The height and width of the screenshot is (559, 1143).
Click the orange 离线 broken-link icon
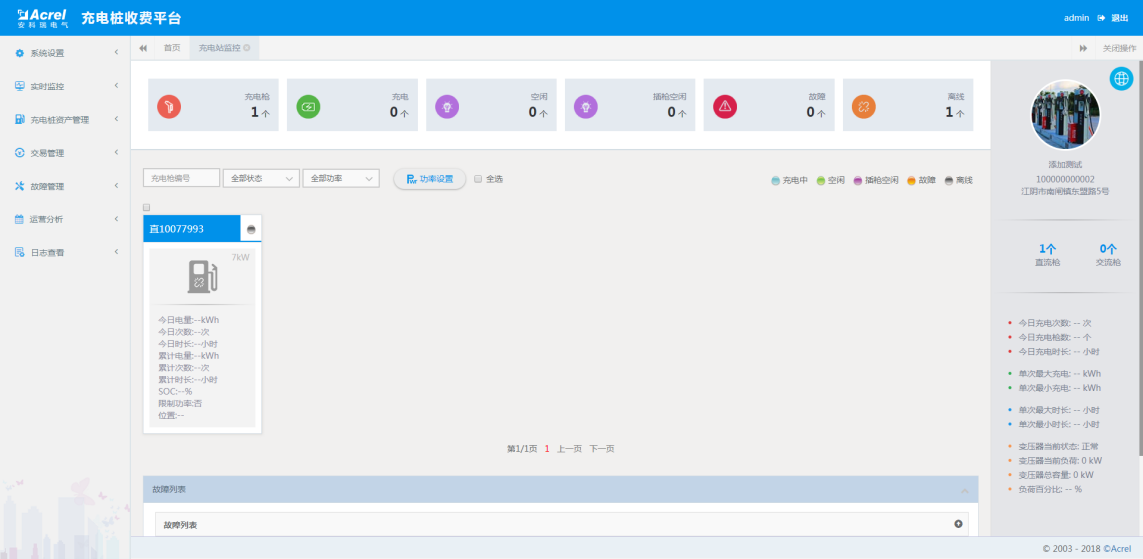[864, 107]
